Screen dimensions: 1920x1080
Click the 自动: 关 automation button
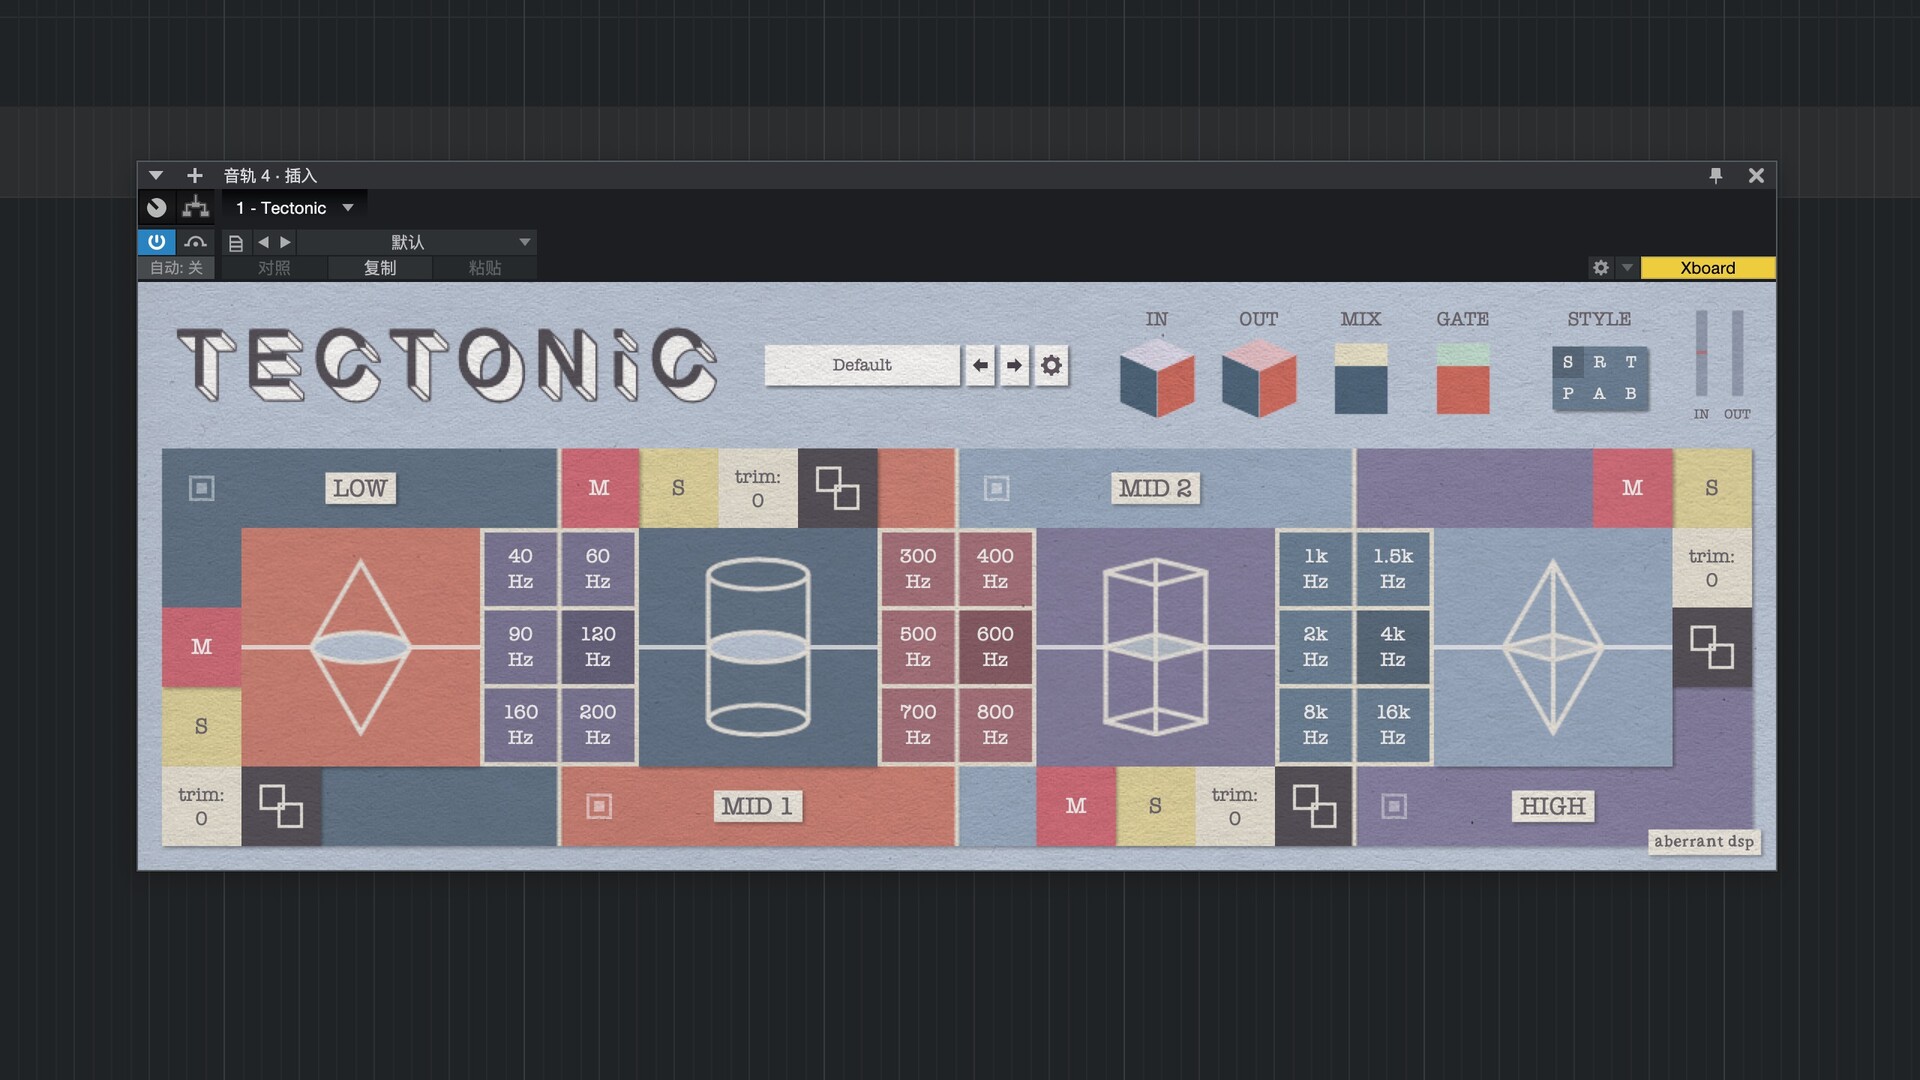pos(176,268)
